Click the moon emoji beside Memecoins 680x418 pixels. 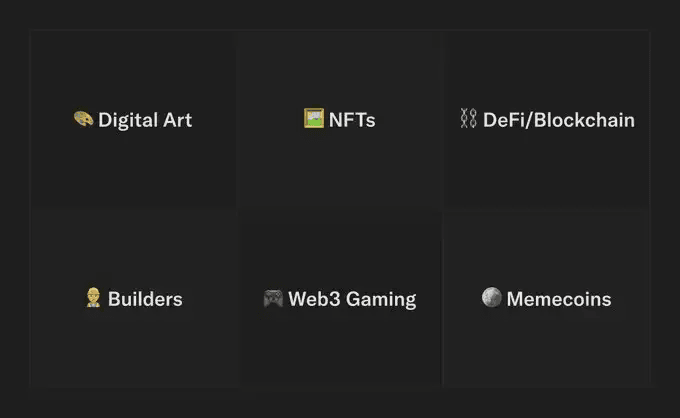tap(491, 298)
